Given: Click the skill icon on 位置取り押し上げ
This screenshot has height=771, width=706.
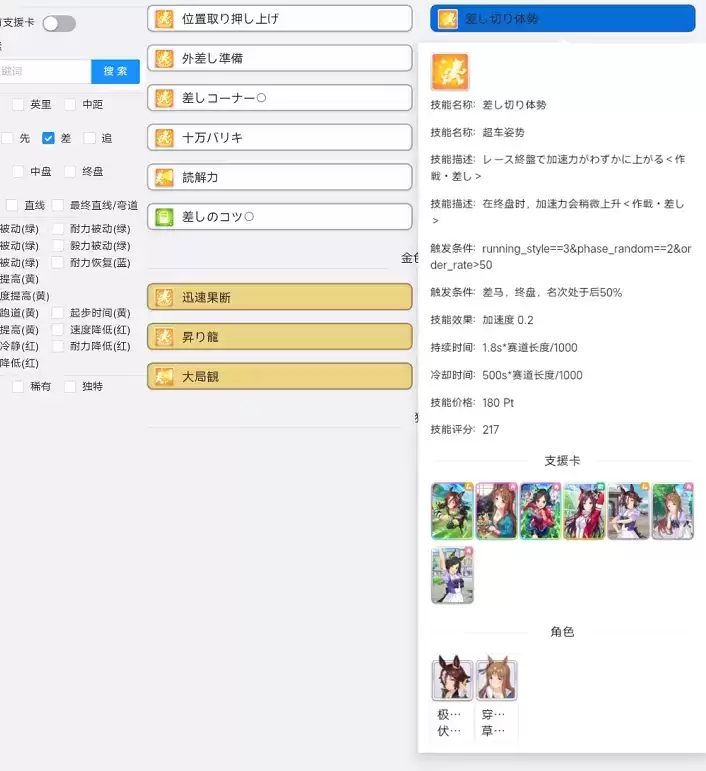Looking at the screenshot, I should [x=164, y=19].
